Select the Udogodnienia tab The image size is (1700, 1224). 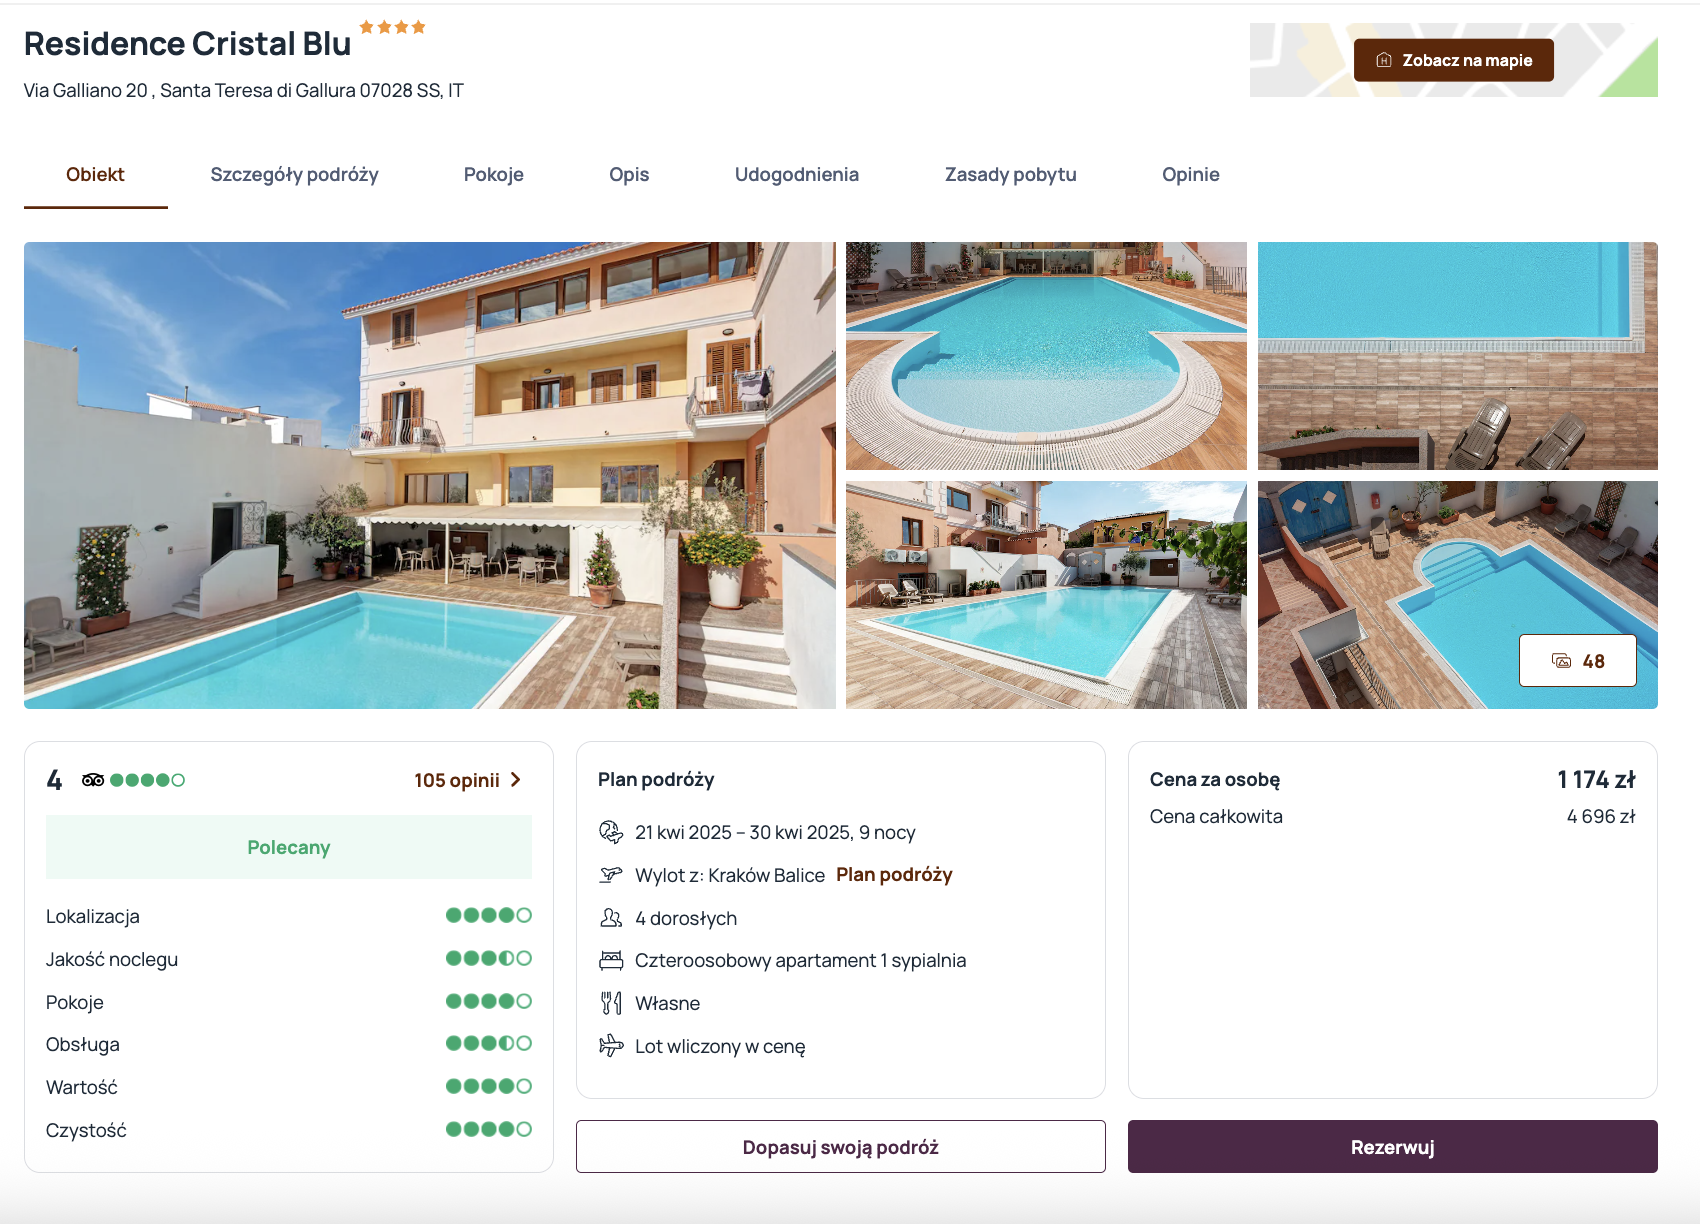(797, 174)
